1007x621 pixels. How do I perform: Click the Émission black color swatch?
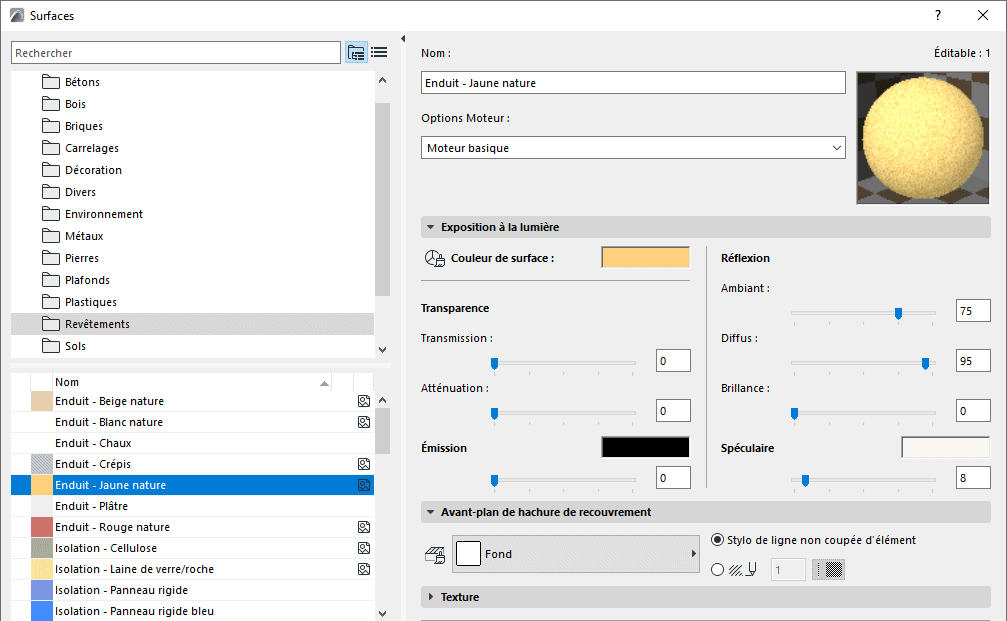point(645,448)
